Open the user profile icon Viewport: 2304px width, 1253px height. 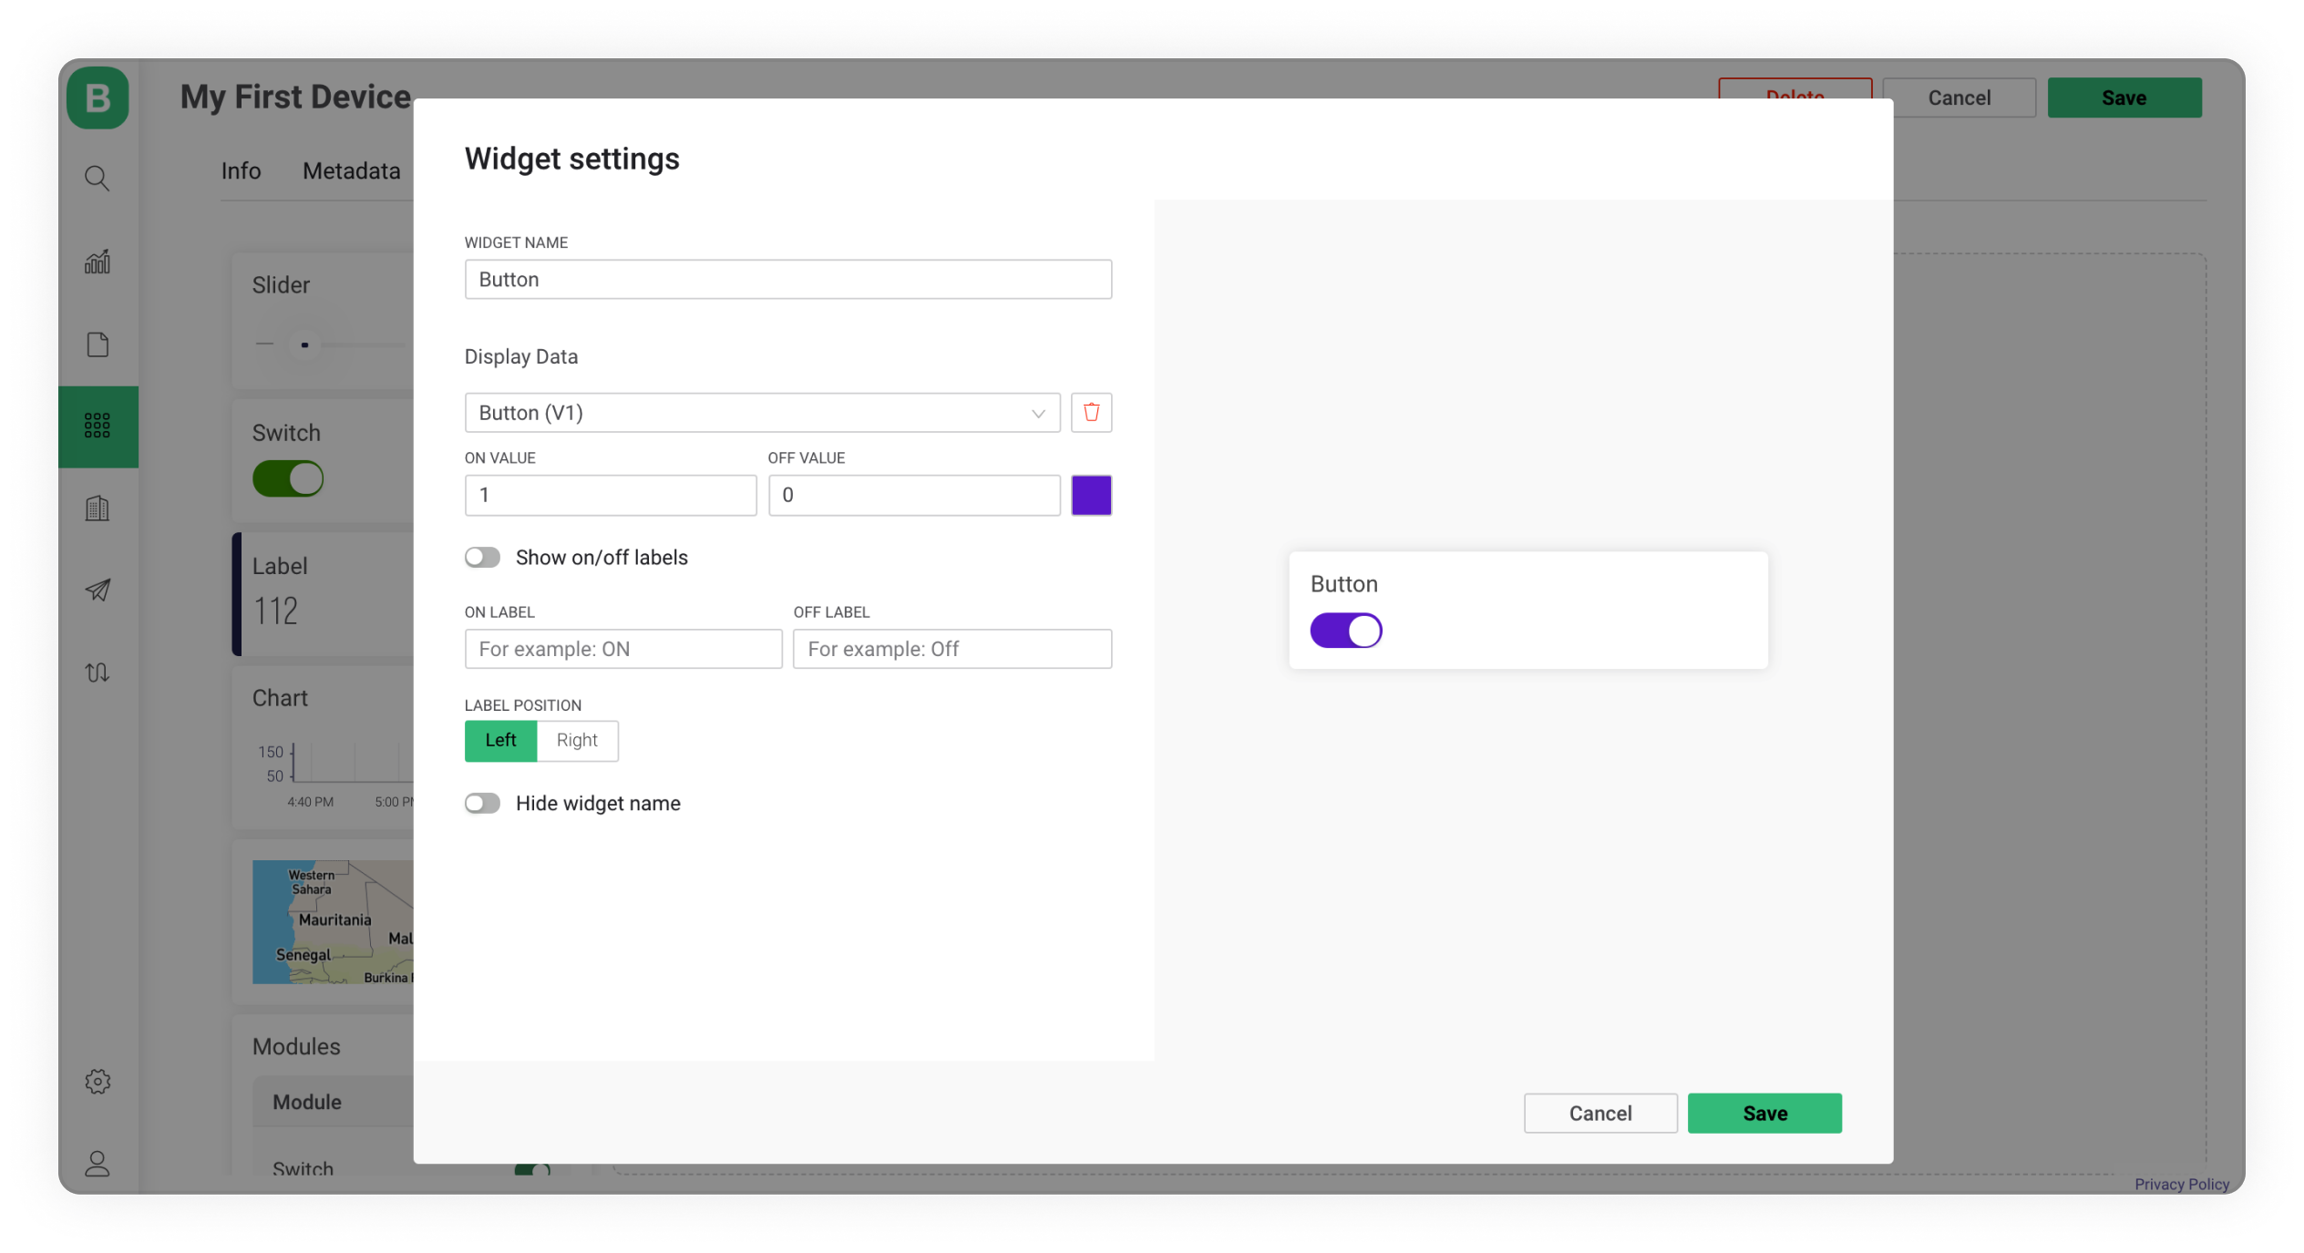pyautogui.click(x=97, y=1163)
